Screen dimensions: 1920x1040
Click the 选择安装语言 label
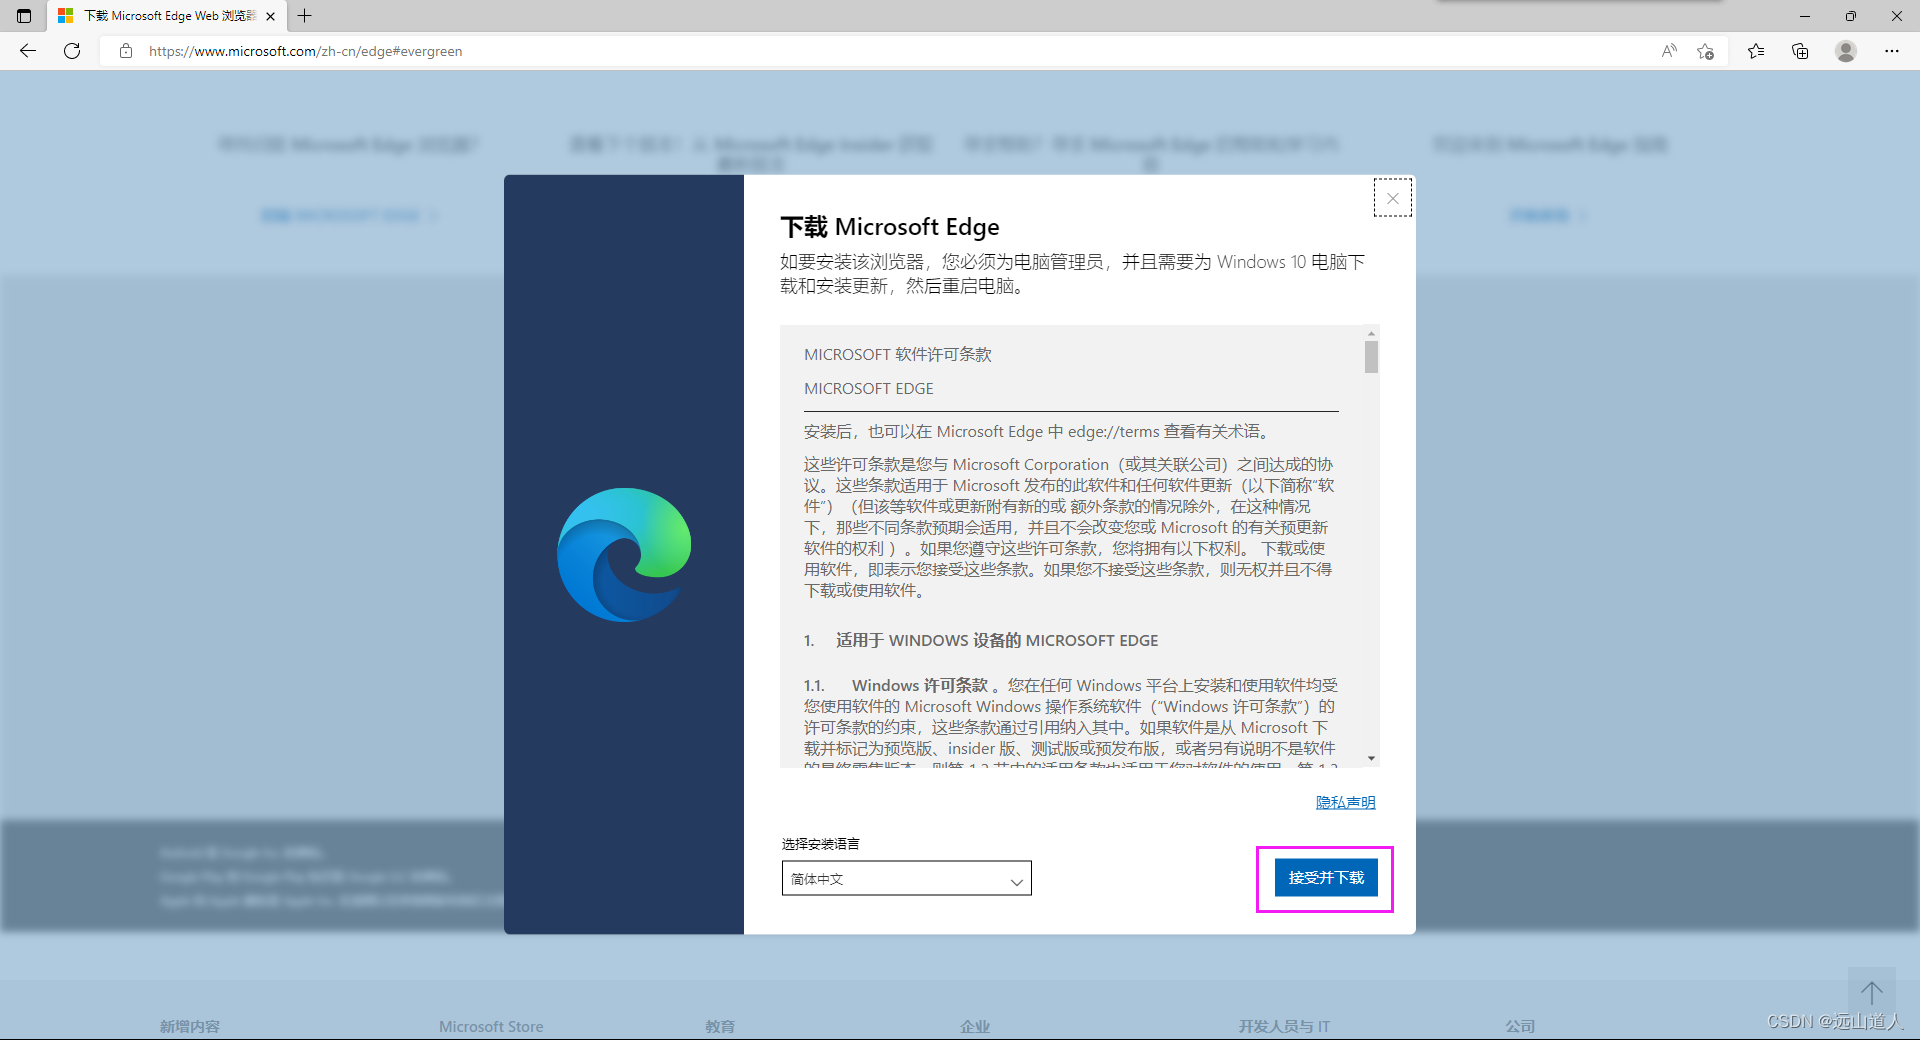click(821, 843)
